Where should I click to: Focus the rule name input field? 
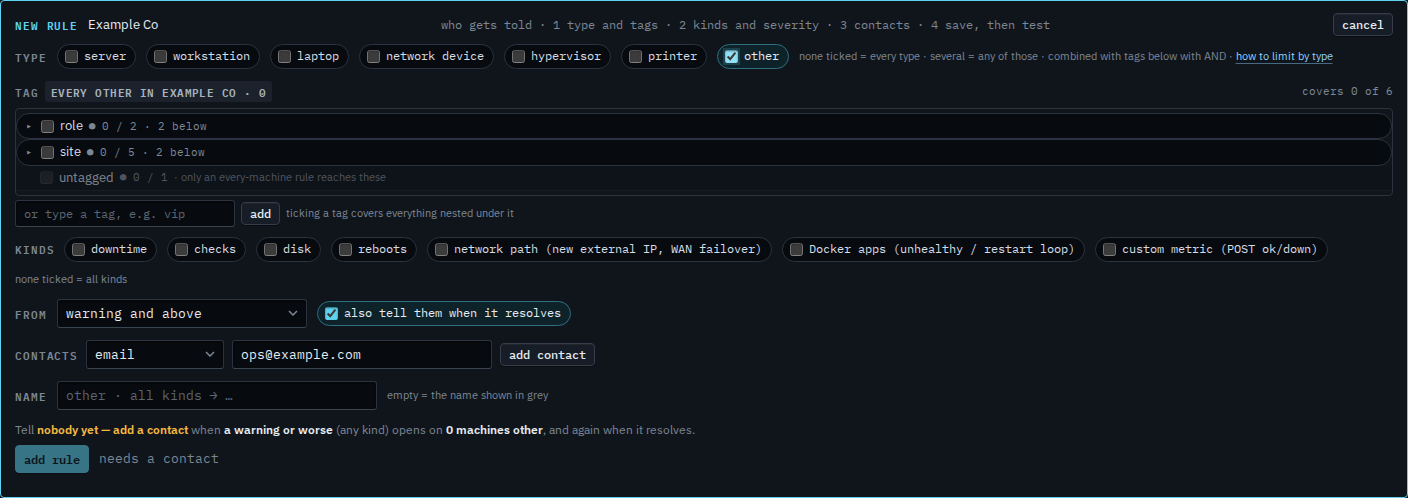tap(217, 396)
